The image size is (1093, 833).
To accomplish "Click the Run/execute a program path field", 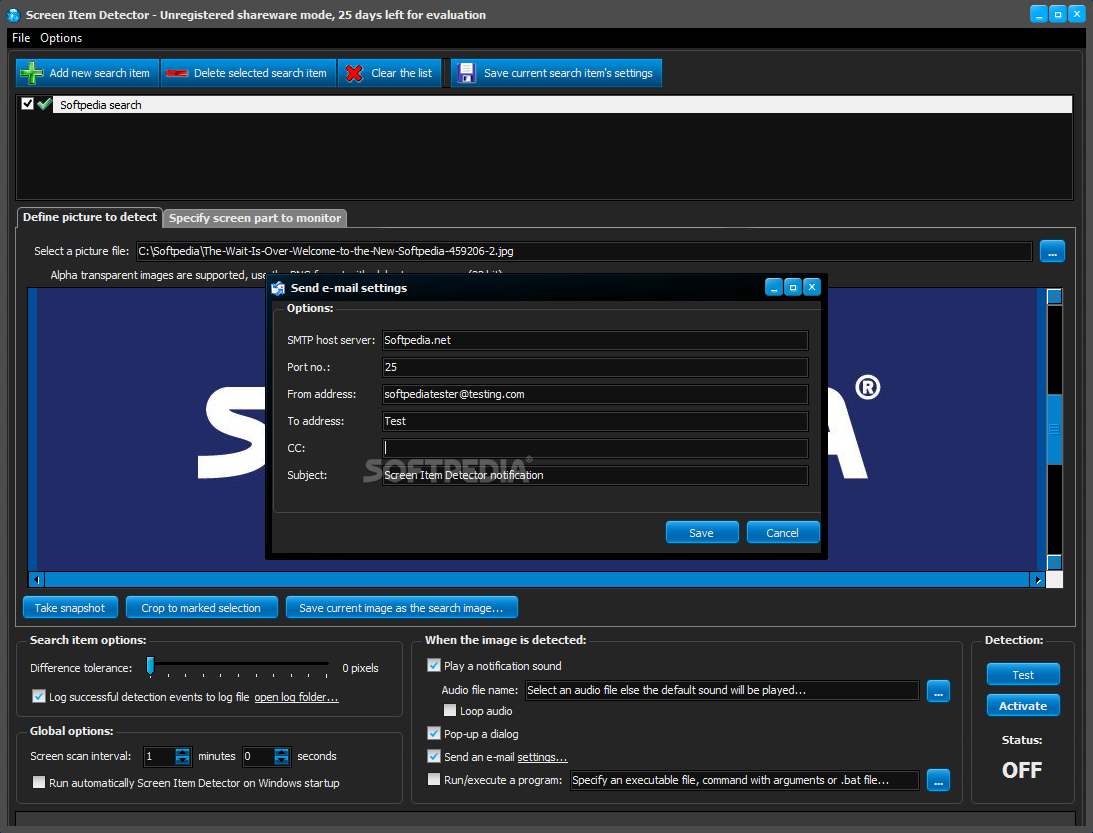I will pyautogui.click(x=744, y=780).
